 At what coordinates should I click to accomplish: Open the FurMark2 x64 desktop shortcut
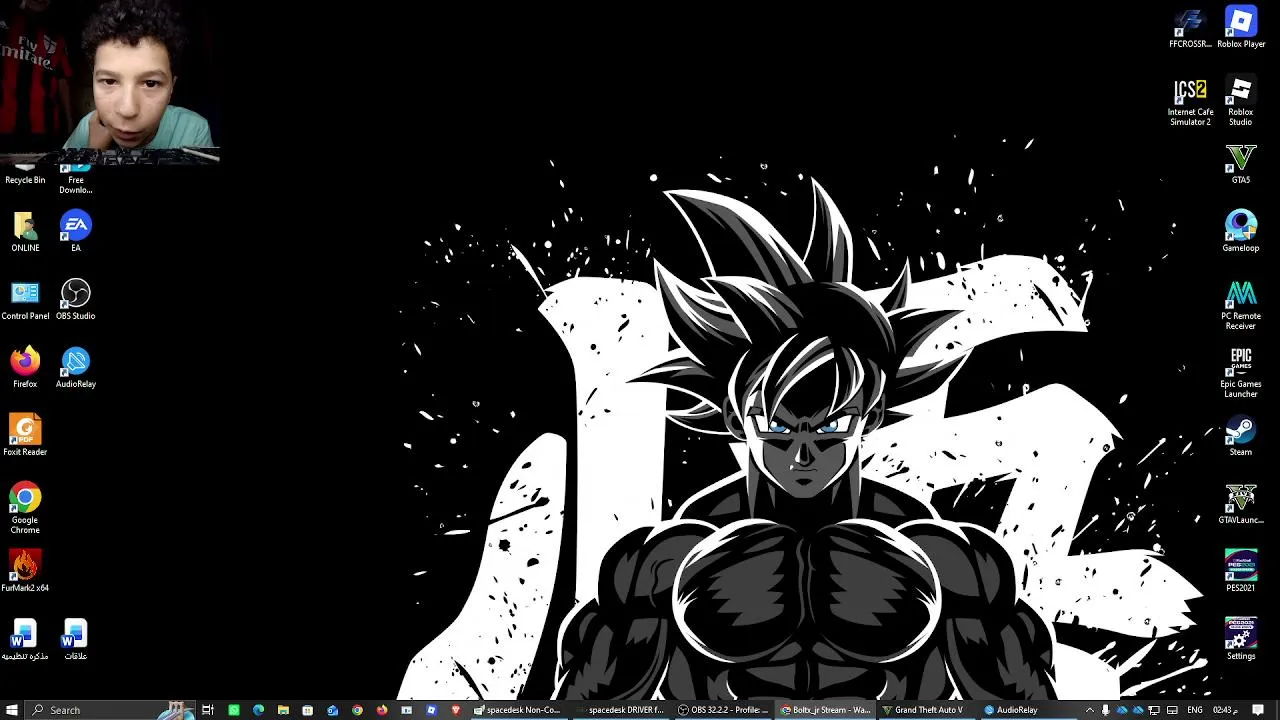click(25, 572)
